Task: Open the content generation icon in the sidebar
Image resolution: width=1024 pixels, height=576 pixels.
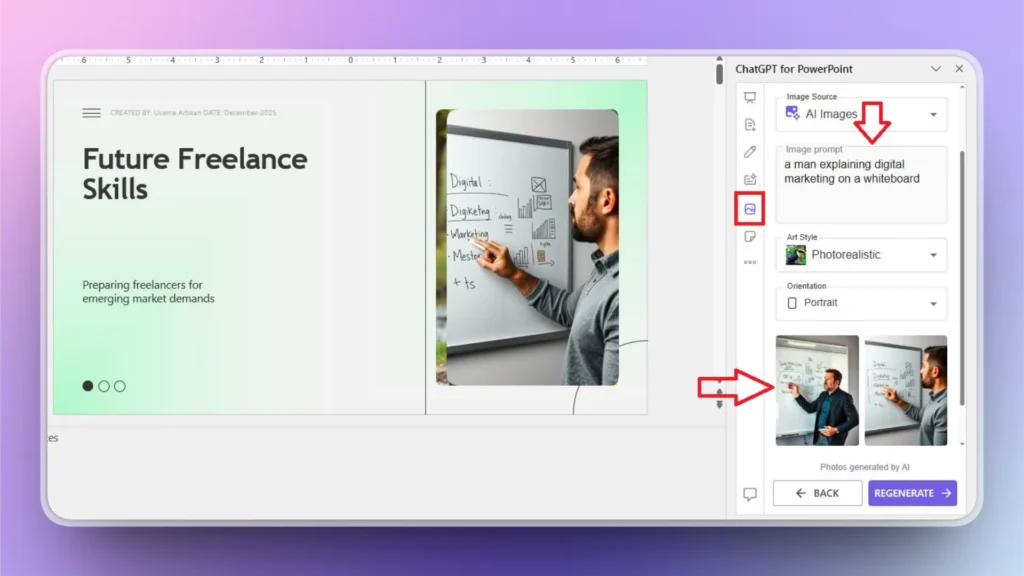Action: click(751, 180)
